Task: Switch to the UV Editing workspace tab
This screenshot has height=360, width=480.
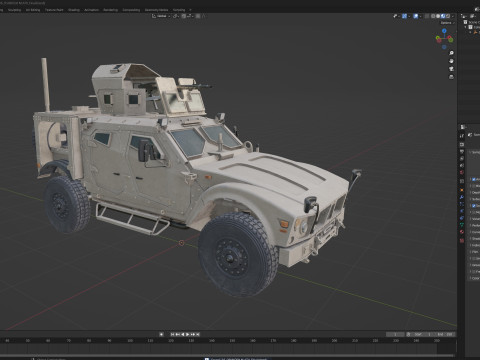Action: 33,10
